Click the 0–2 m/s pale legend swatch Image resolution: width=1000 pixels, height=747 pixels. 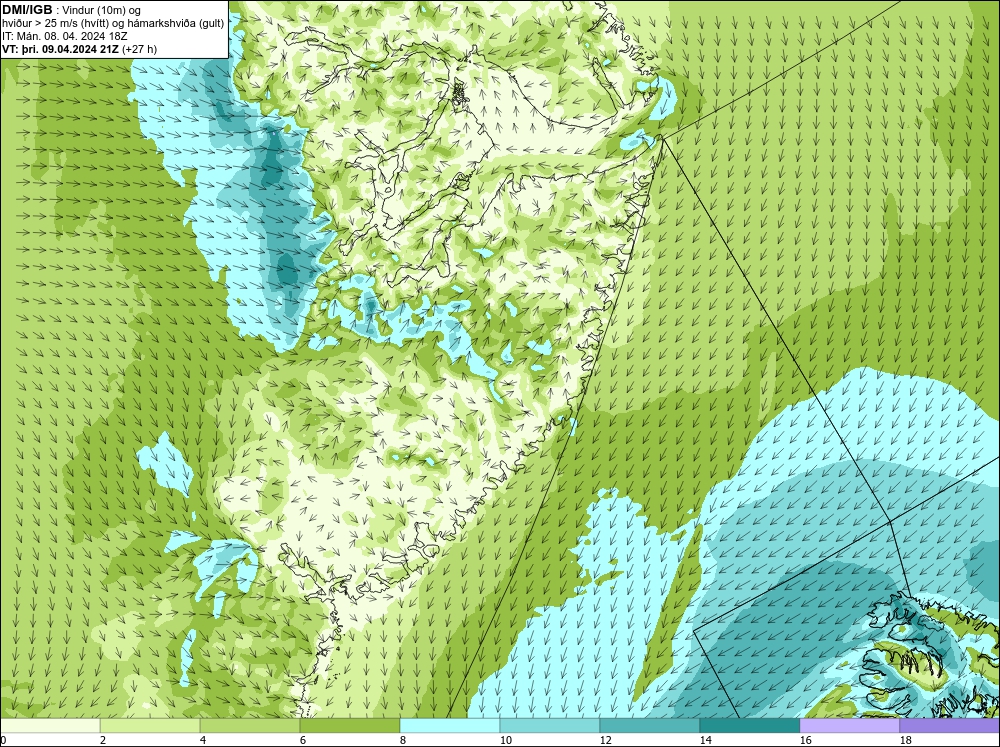pyautogui.click(x=50, y=726)
